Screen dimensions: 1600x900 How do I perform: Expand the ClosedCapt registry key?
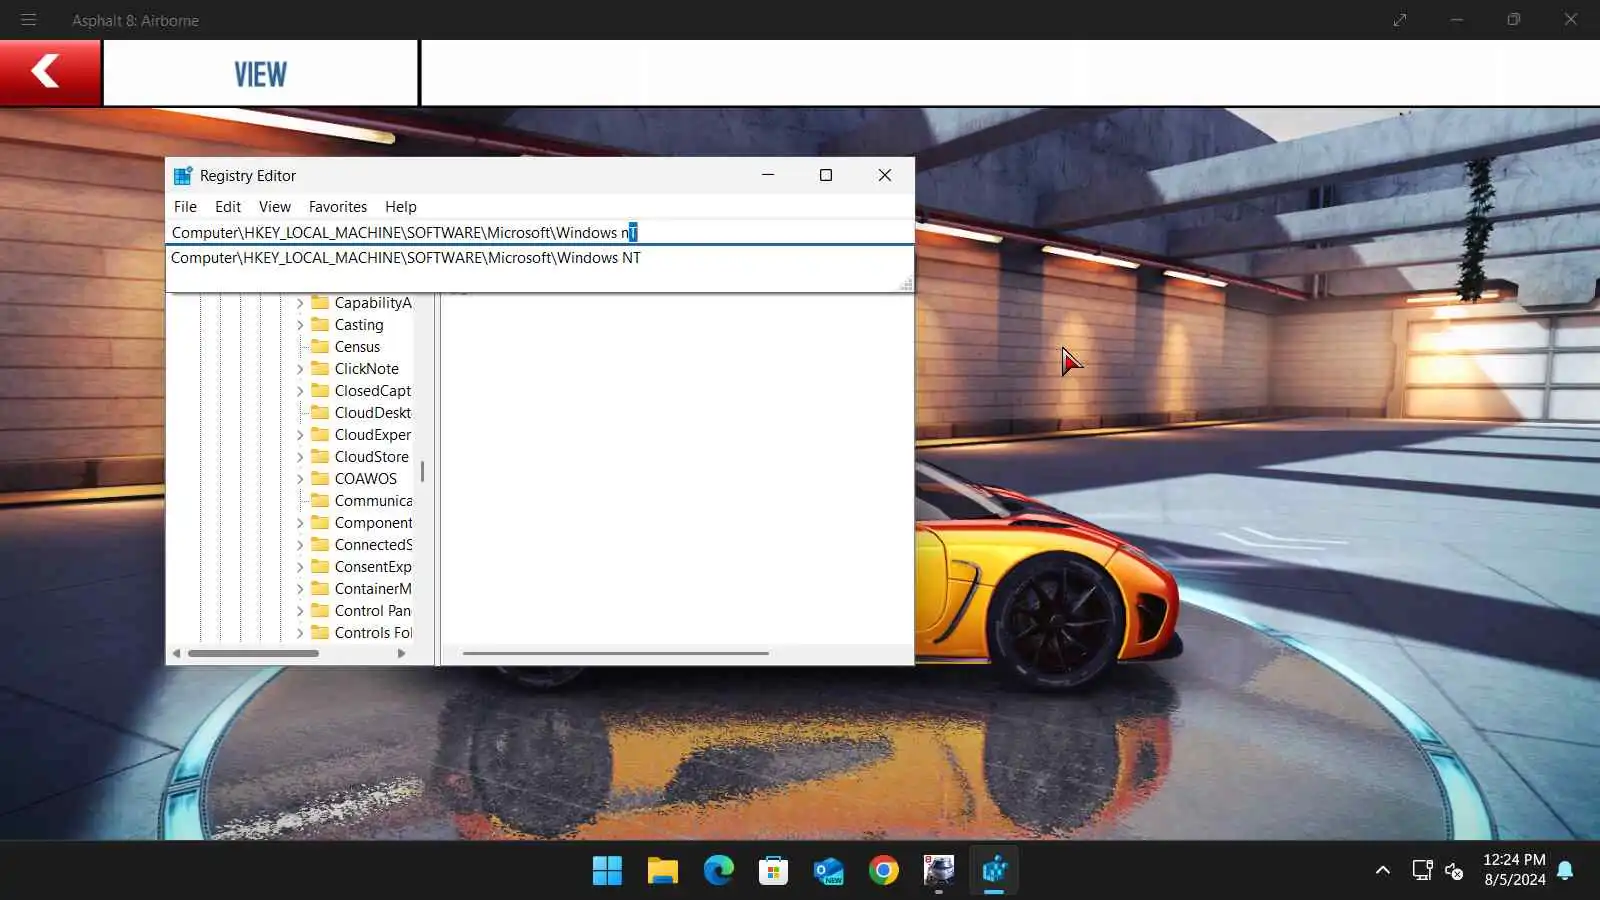click(x=299, y=391)
